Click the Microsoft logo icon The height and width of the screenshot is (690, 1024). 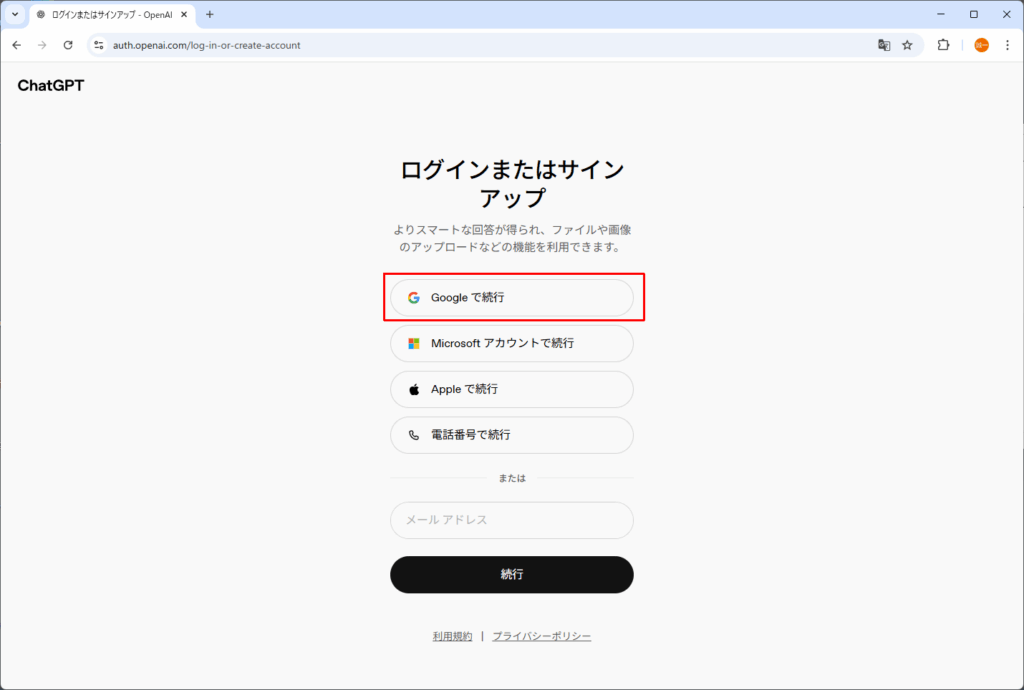(414, 344)
